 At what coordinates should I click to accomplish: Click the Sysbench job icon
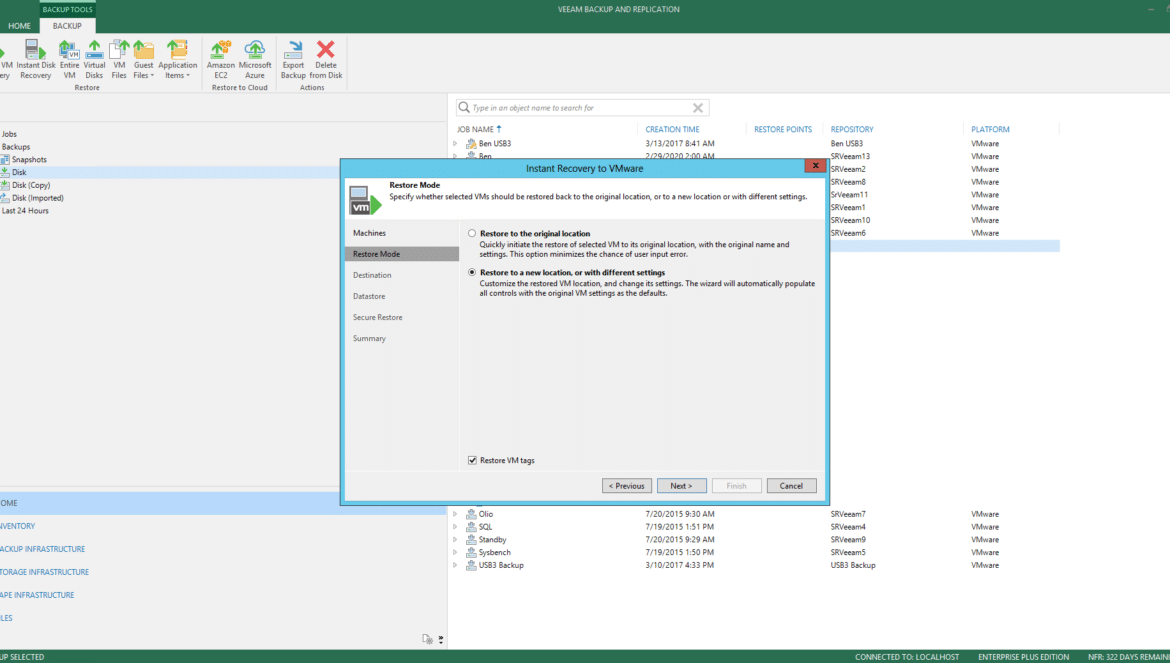[471, 553]
